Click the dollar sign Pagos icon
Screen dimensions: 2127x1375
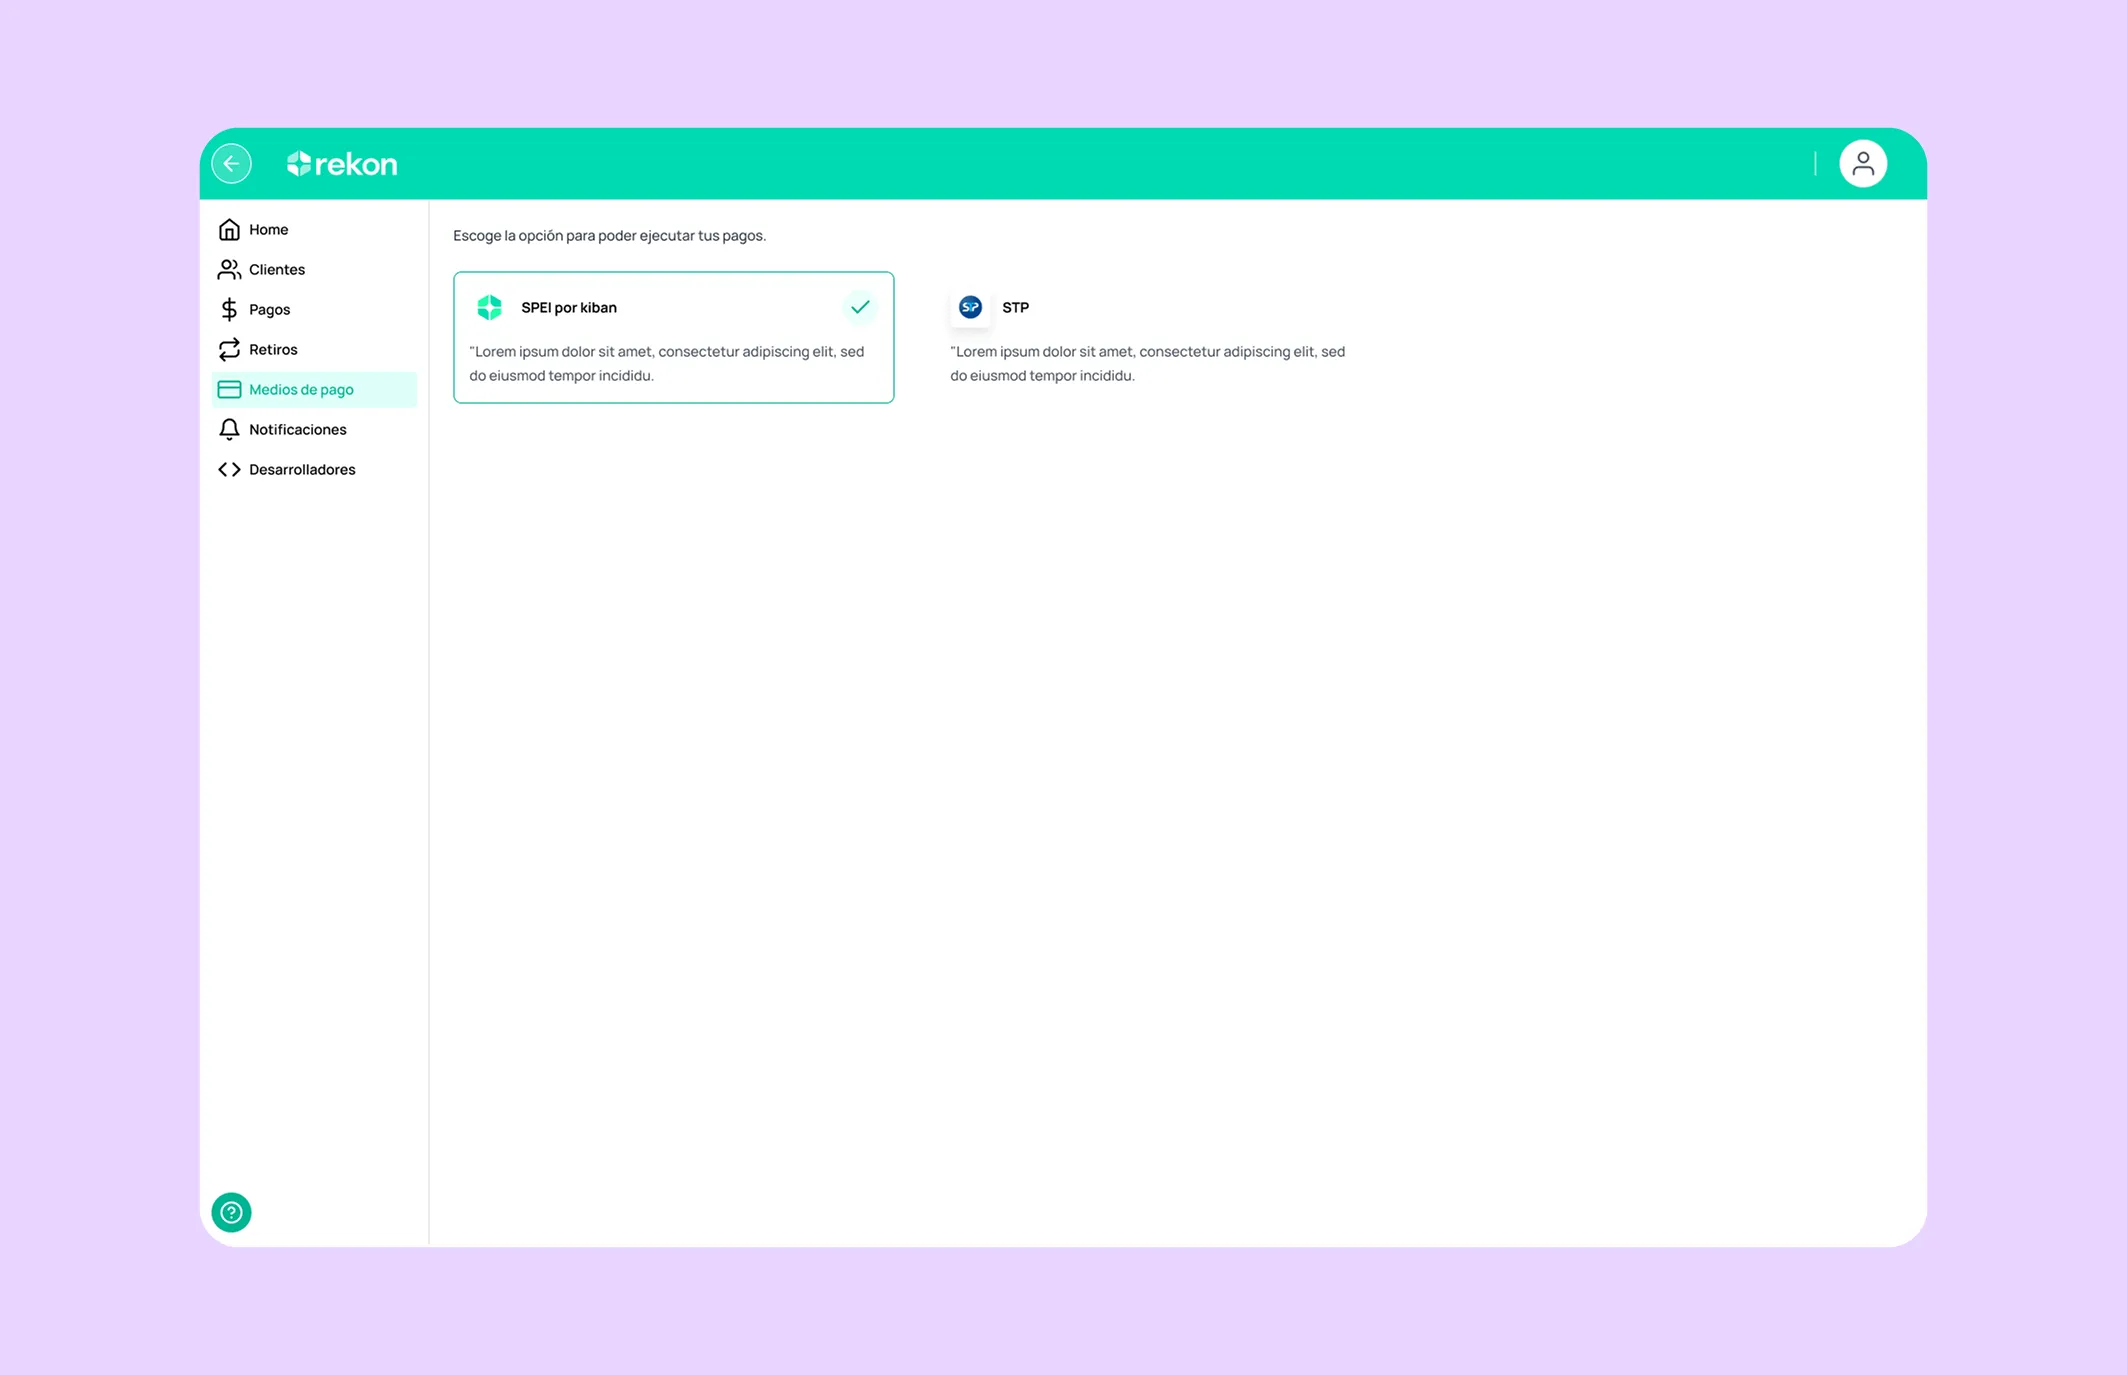[x=229, y=309]
